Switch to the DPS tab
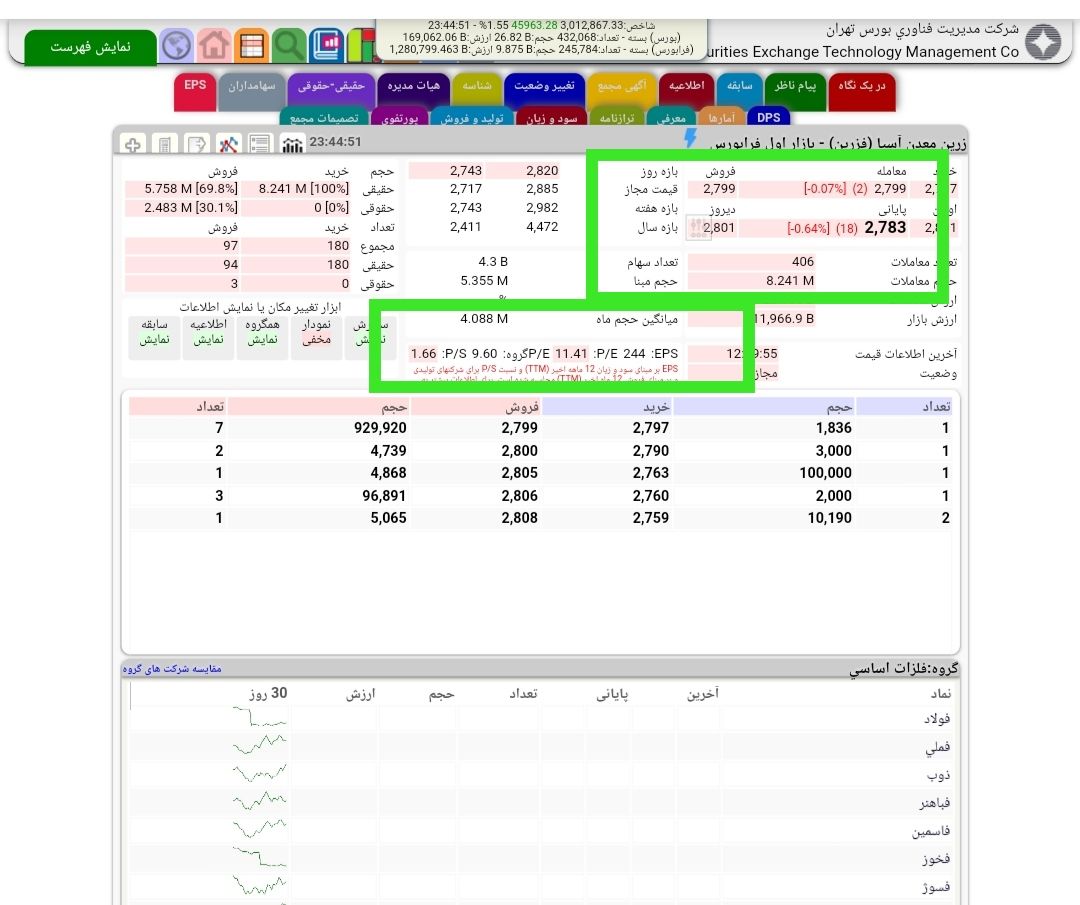The height and width of the screenshot is (905, 1080). (769, 118)
